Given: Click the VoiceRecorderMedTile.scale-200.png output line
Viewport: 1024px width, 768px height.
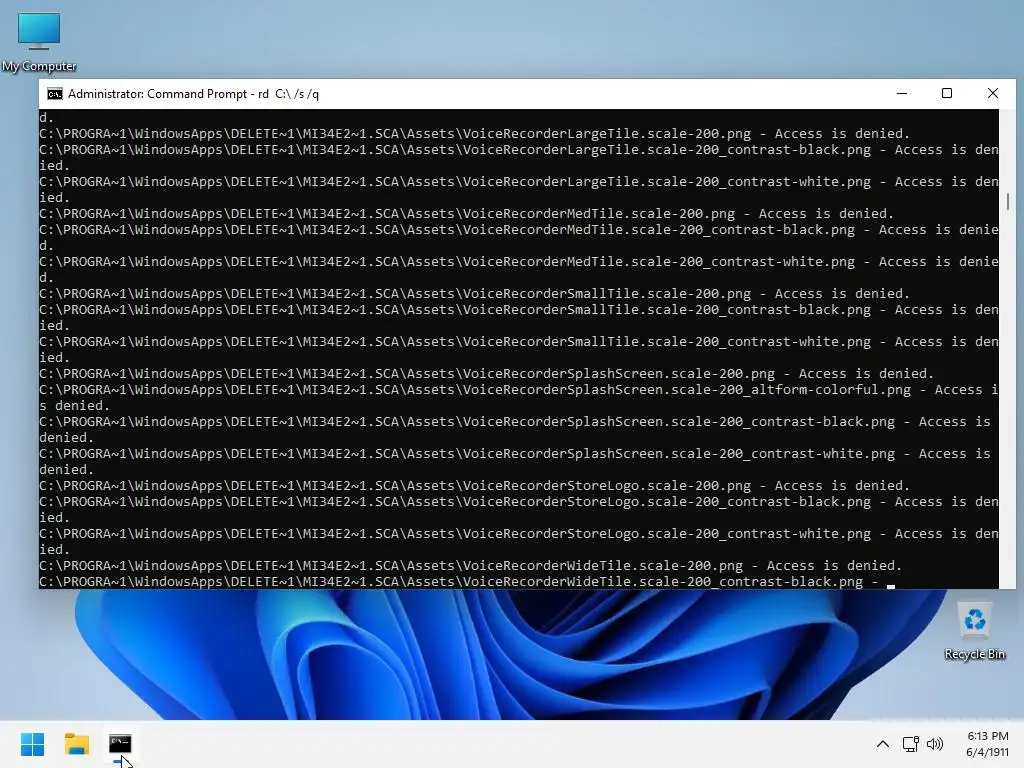Looking at the screenshot, I should [x=466, y=214].
